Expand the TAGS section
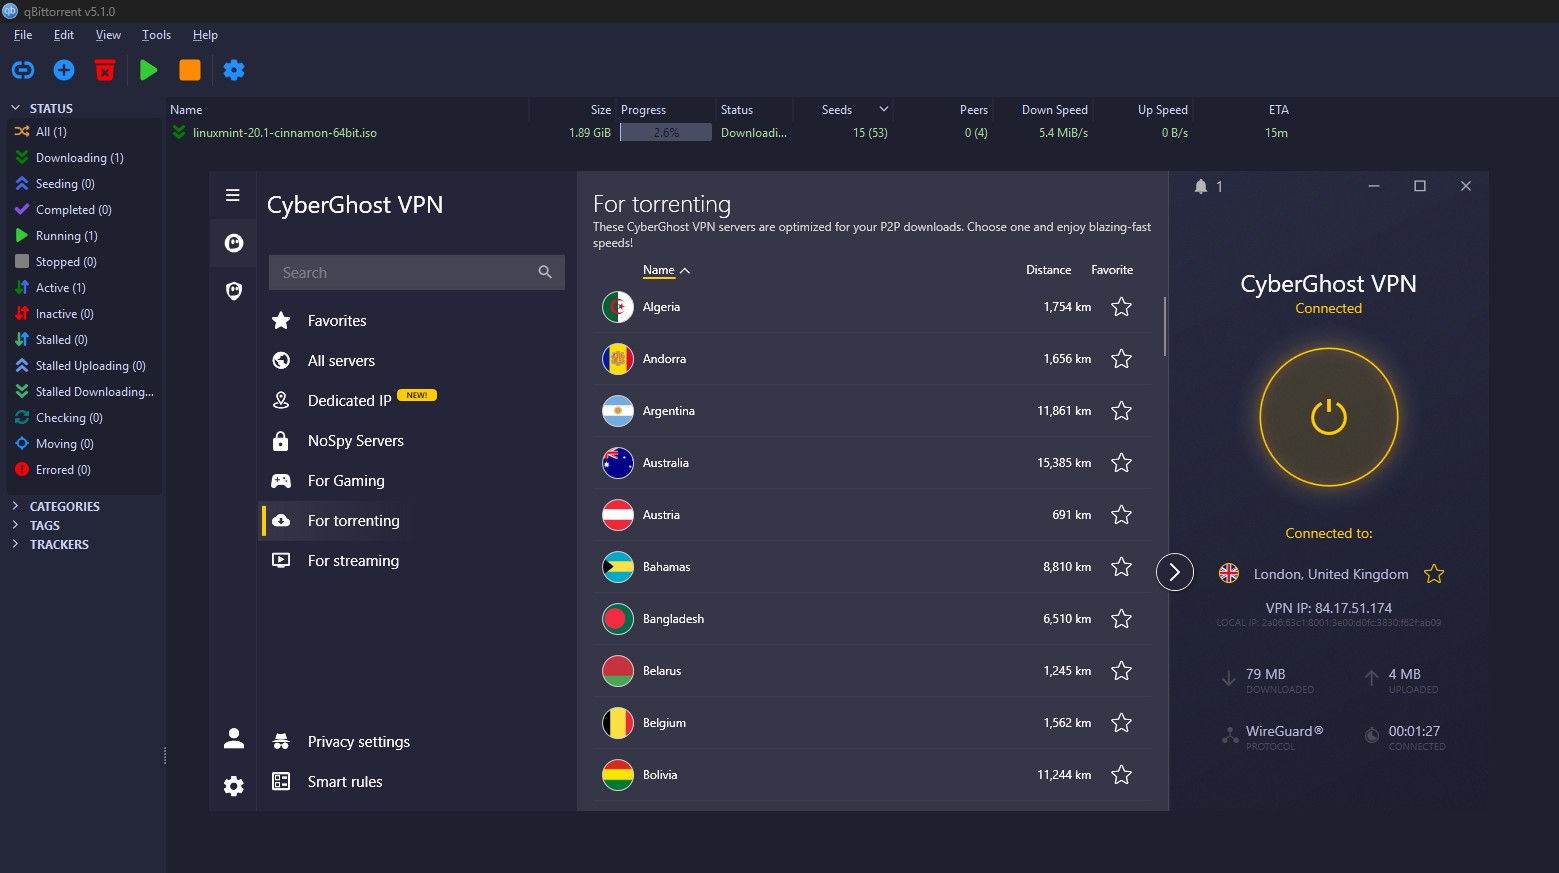 coord(15,525)
